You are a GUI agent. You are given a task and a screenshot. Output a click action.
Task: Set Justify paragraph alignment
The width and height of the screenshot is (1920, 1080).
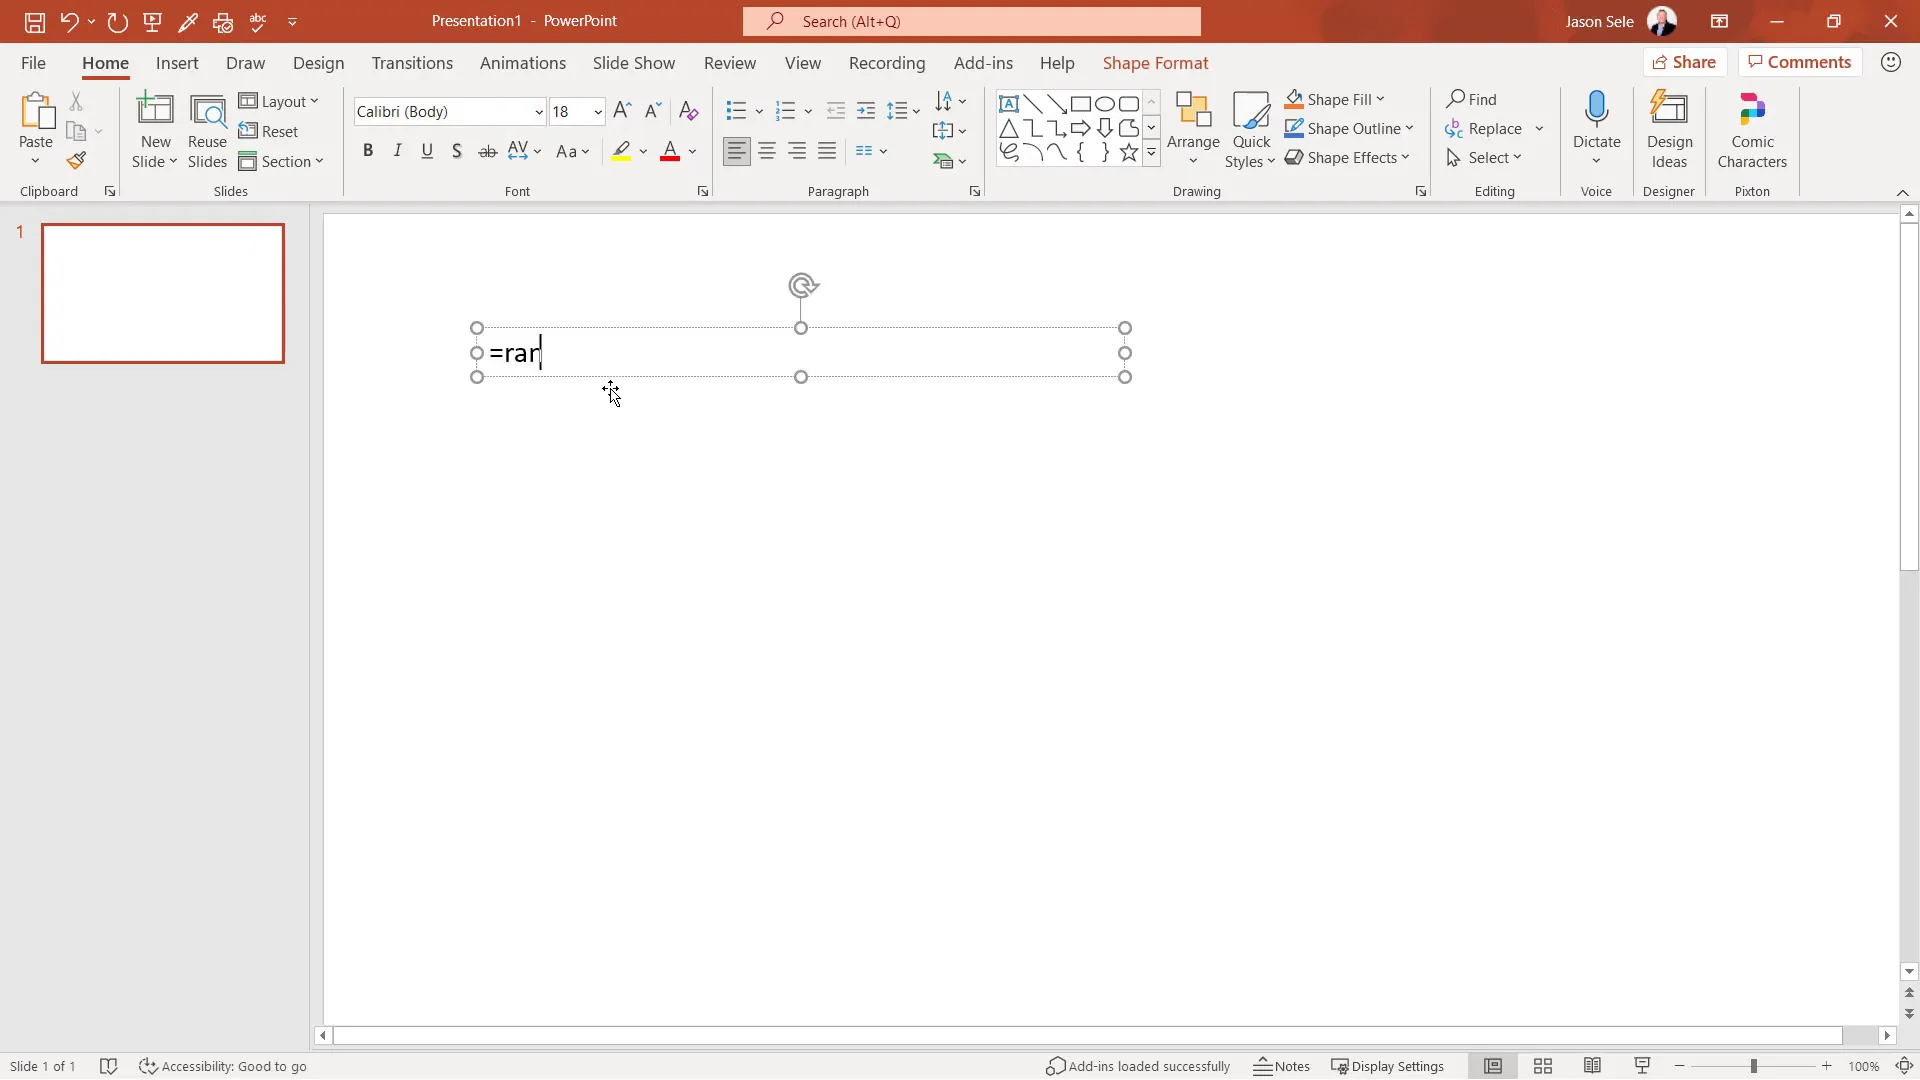827,151
